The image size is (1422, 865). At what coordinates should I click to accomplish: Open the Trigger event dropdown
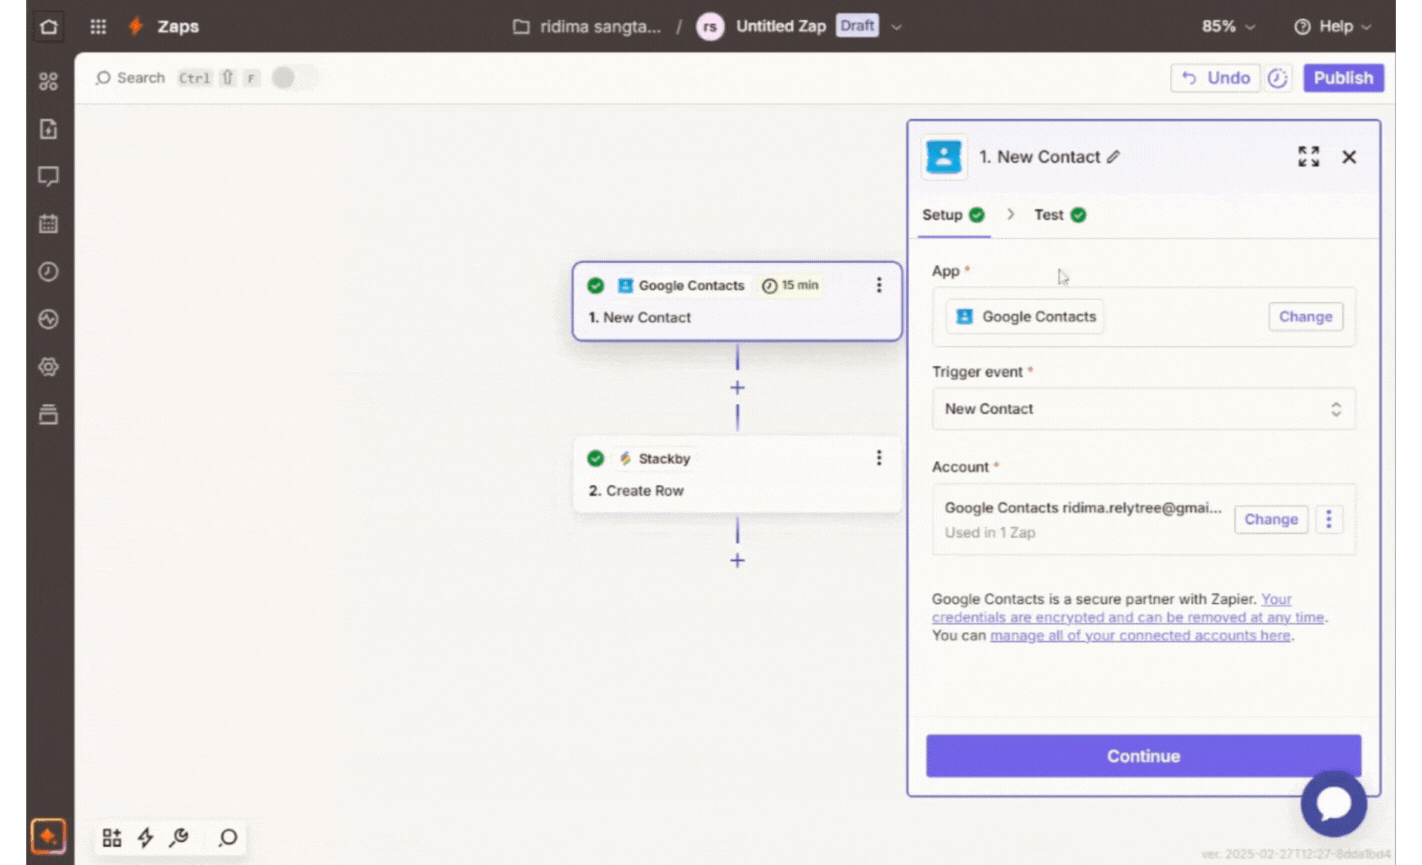pos(1143,409)
